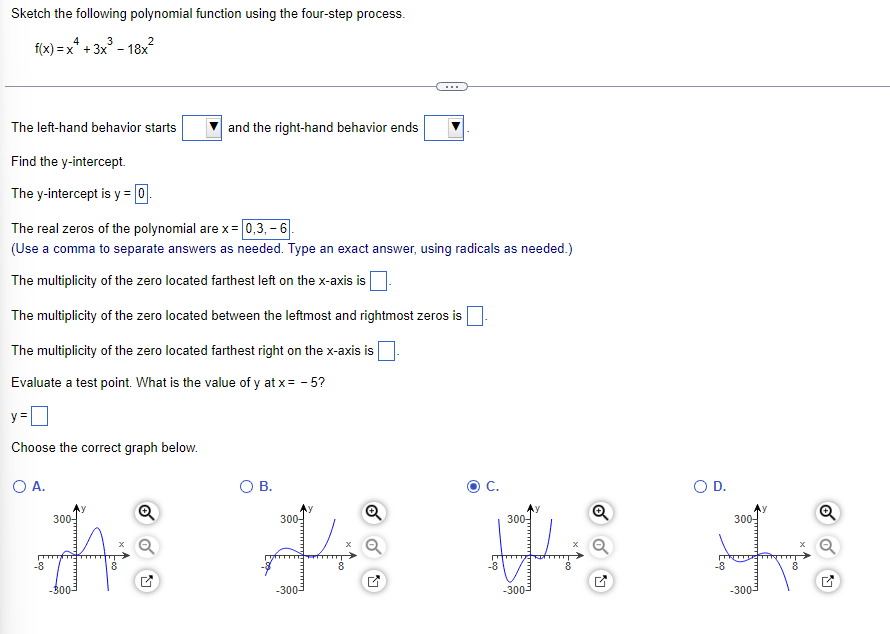Click the farthest-left zero multiplicity input box
This screenshot has width=890, height=634.
(377, 281)
